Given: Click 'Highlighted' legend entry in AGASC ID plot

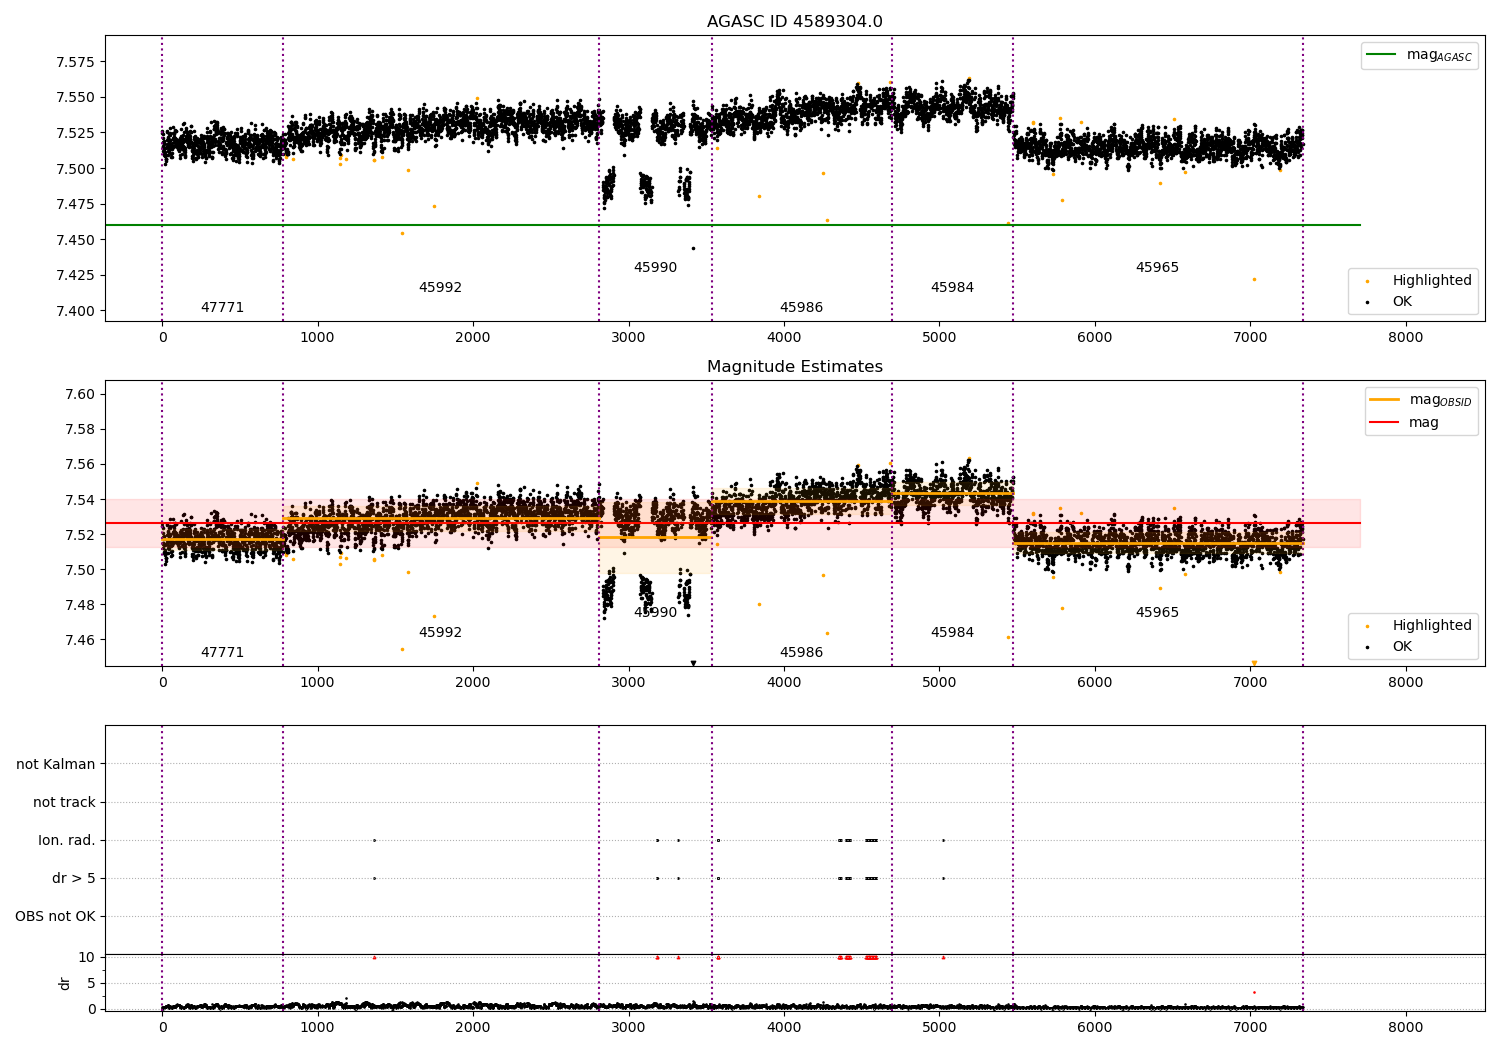Looking at the screenshot, I should tap(1419, 281).
